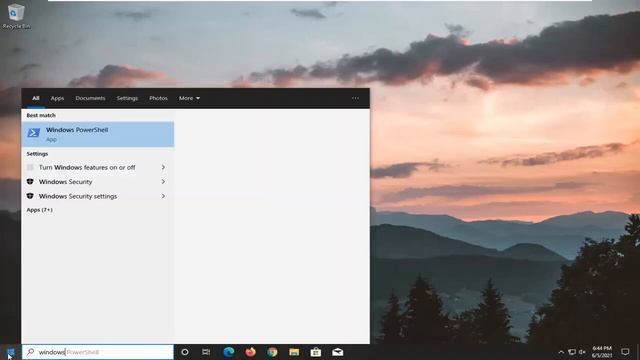Click the taskbar search input field
The height and width of the screenshot is (360, 640).
[98, 352]
